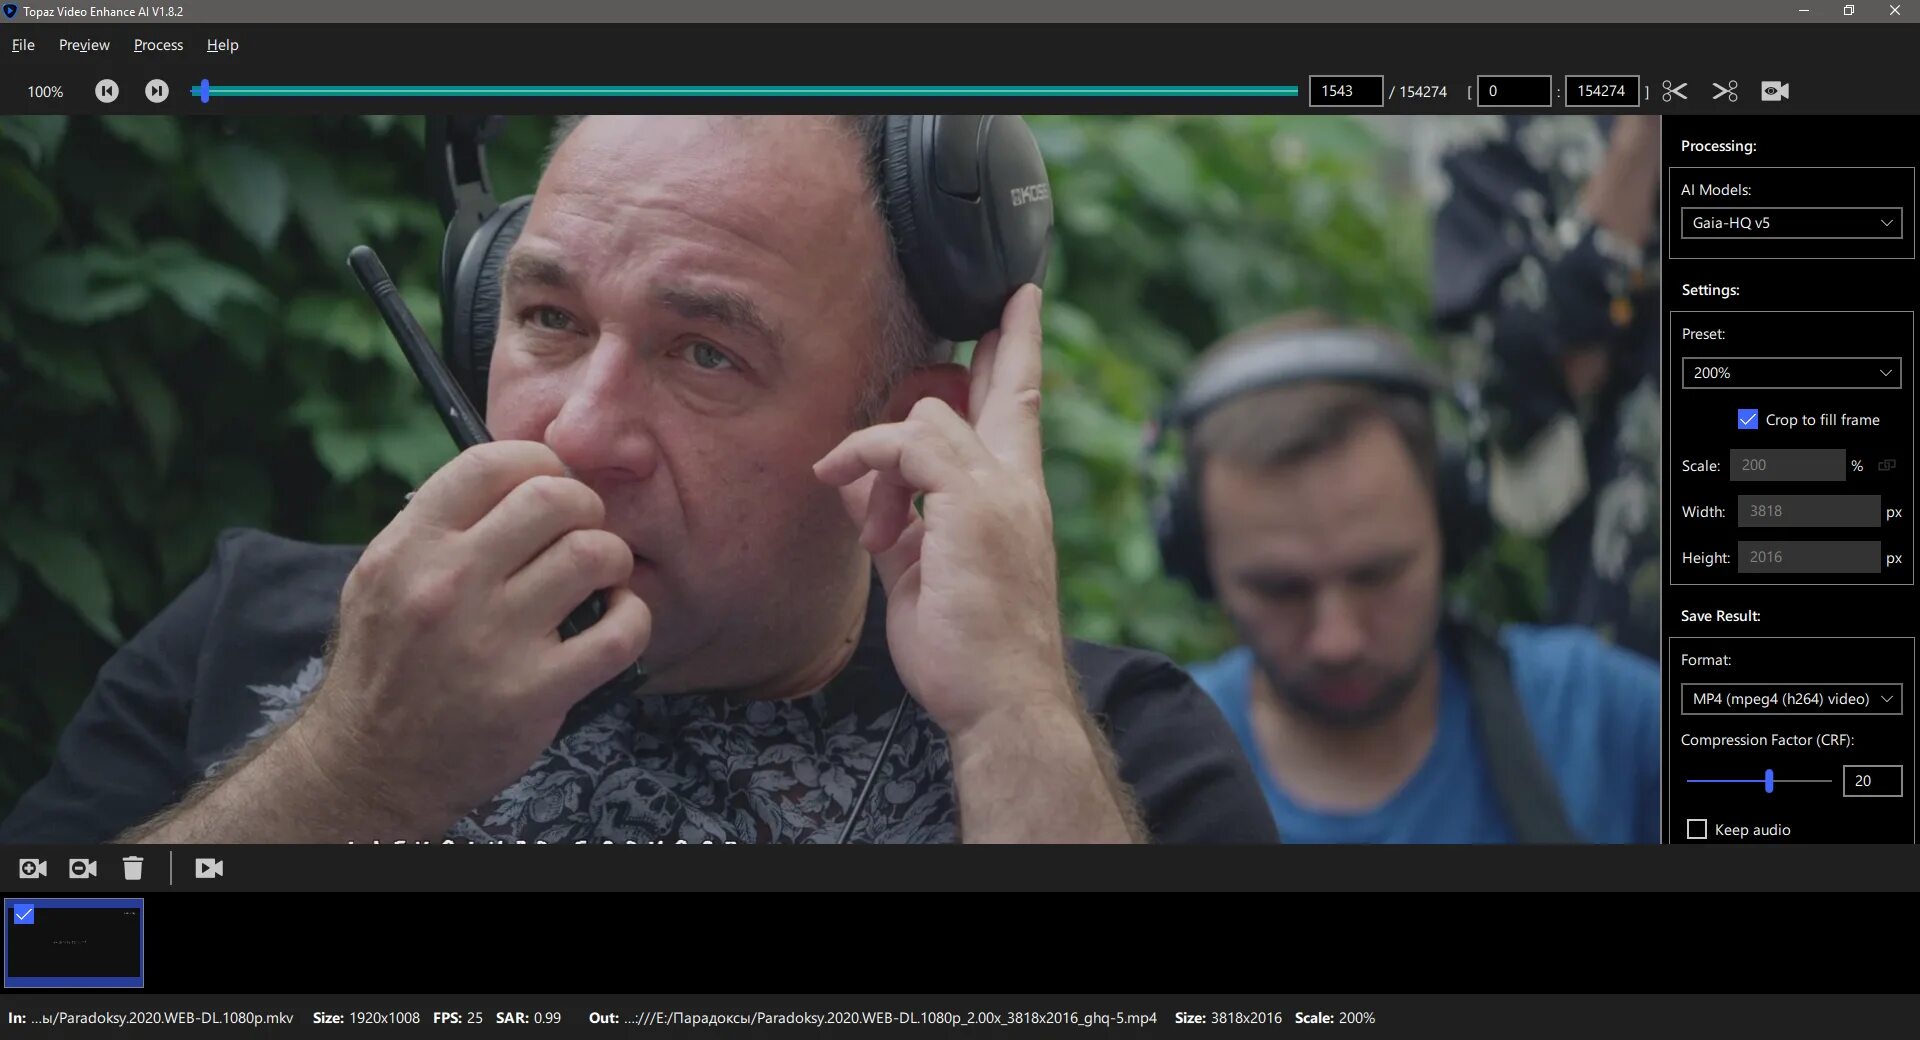Open the Process menu
Image resolution: width=1920 pixels, height=1040 pixels.
158,45
